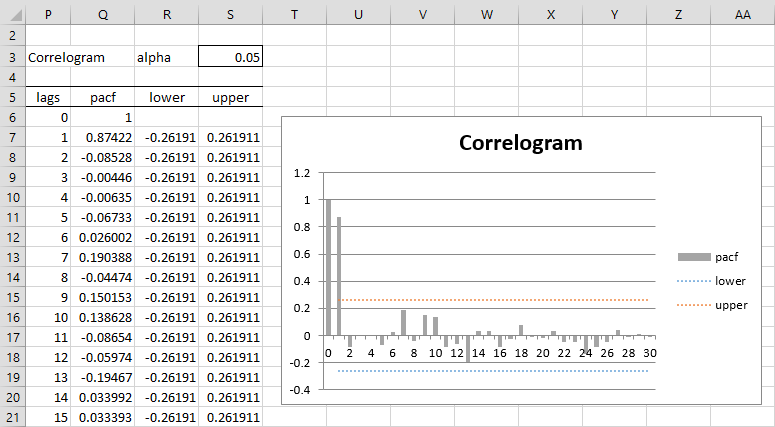Select column AA header

click(x=742, y=14)
